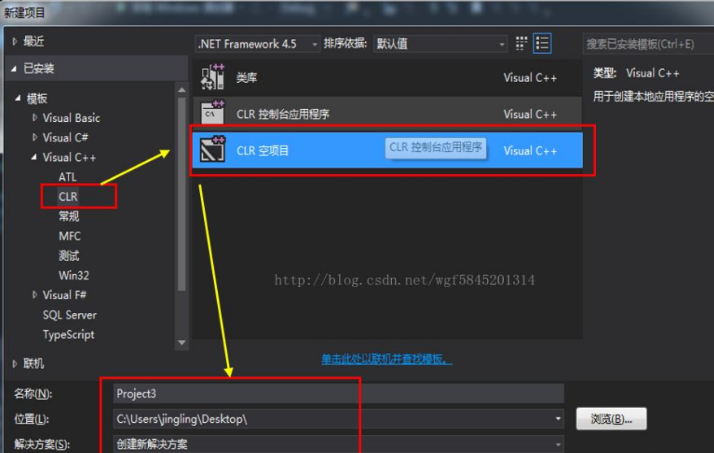Collapse Visual C++ templates node
Screen dimensions: 714x453
pyautogui.click(x=34, y=157)
